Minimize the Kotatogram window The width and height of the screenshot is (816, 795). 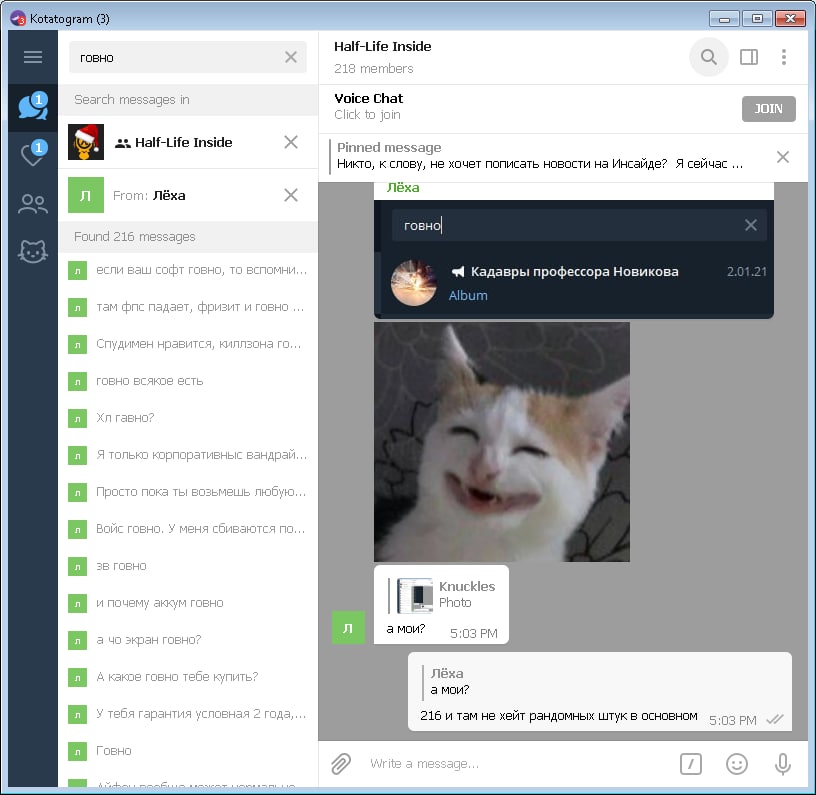click(x=724, y=19)
